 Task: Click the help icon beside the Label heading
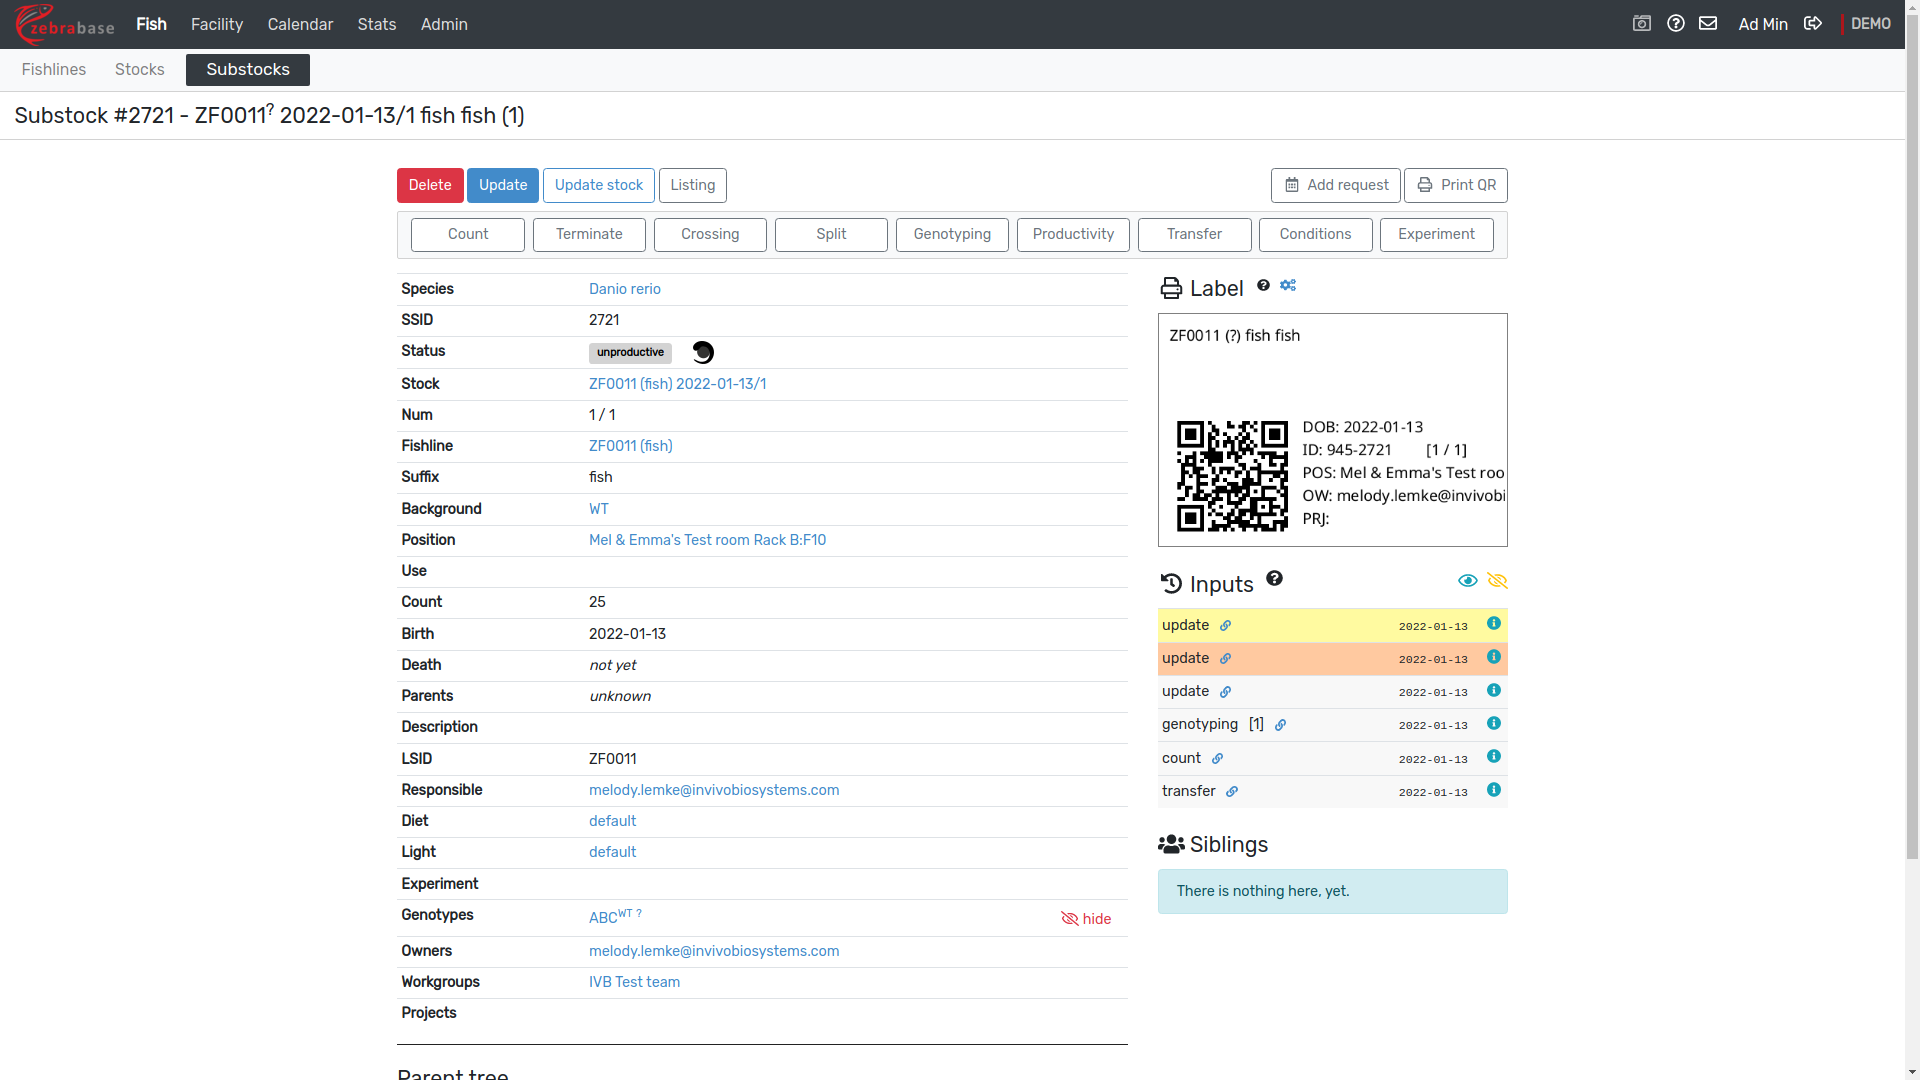coord(1264,286)
